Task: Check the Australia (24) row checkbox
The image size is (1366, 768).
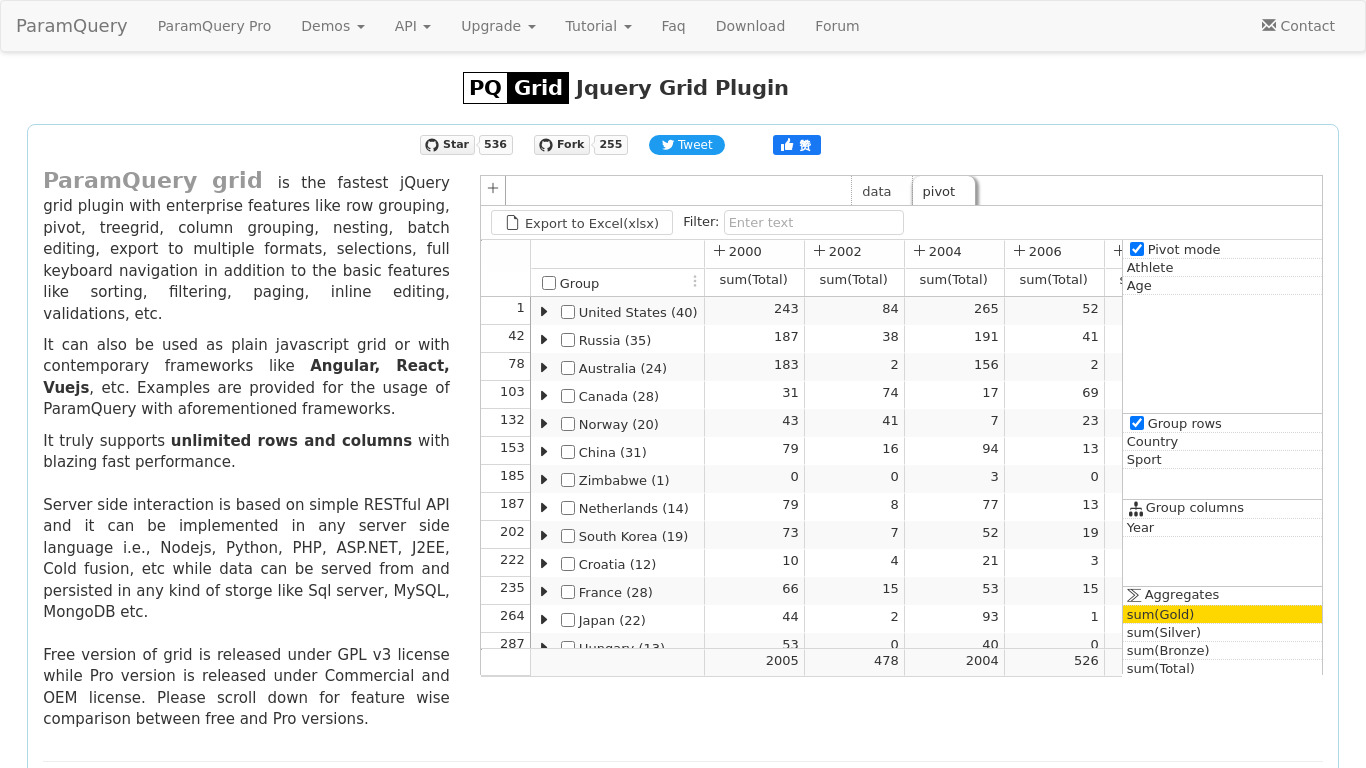Action: 568,368
